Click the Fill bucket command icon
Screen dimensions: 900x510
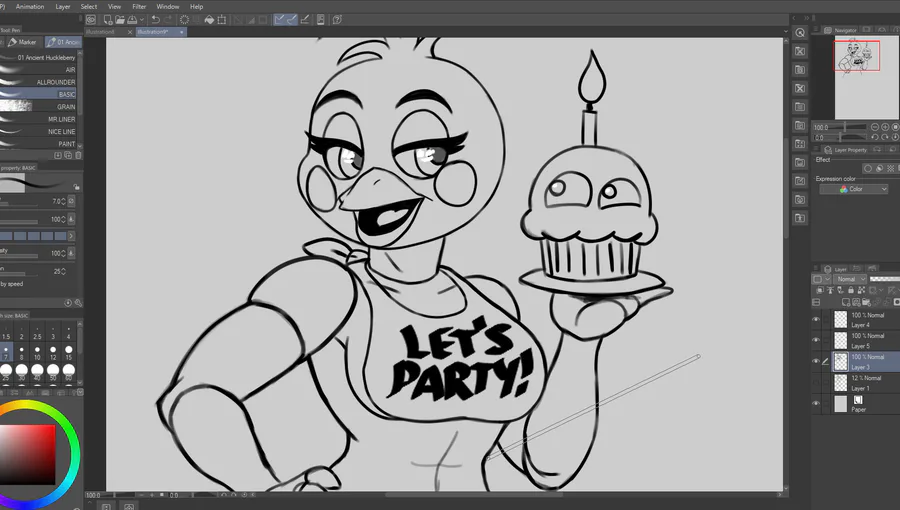(210, 20)
